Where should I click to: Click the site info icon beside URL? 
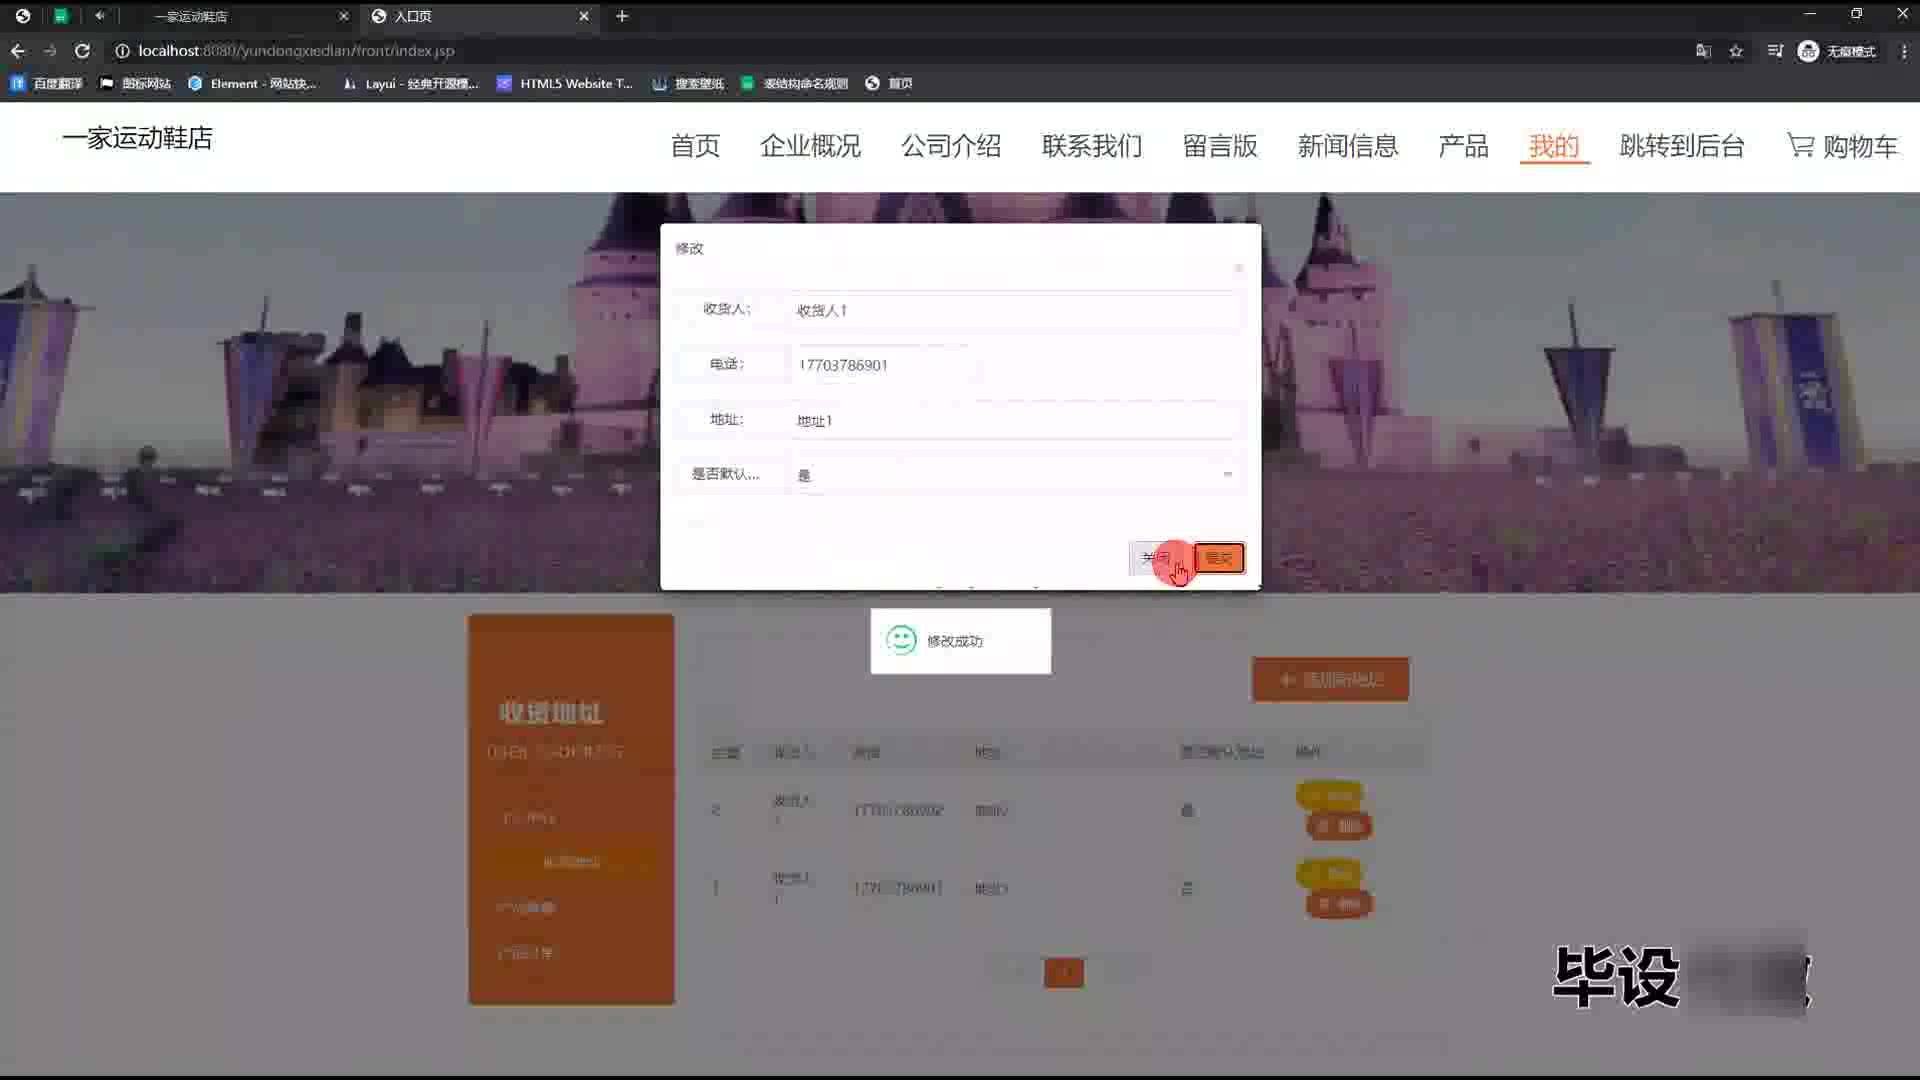tap(122, 51)
